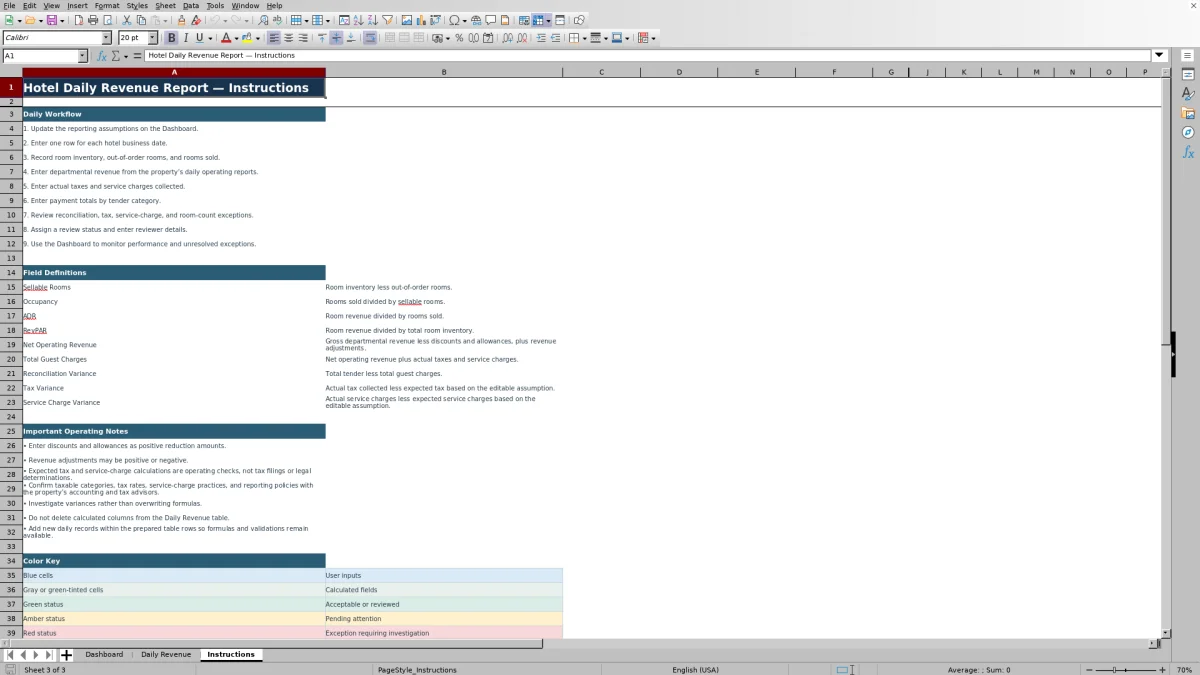Toggle Freeze Rows and Columns
This screenshot has height=675, width=1200.
click(538, 20)
